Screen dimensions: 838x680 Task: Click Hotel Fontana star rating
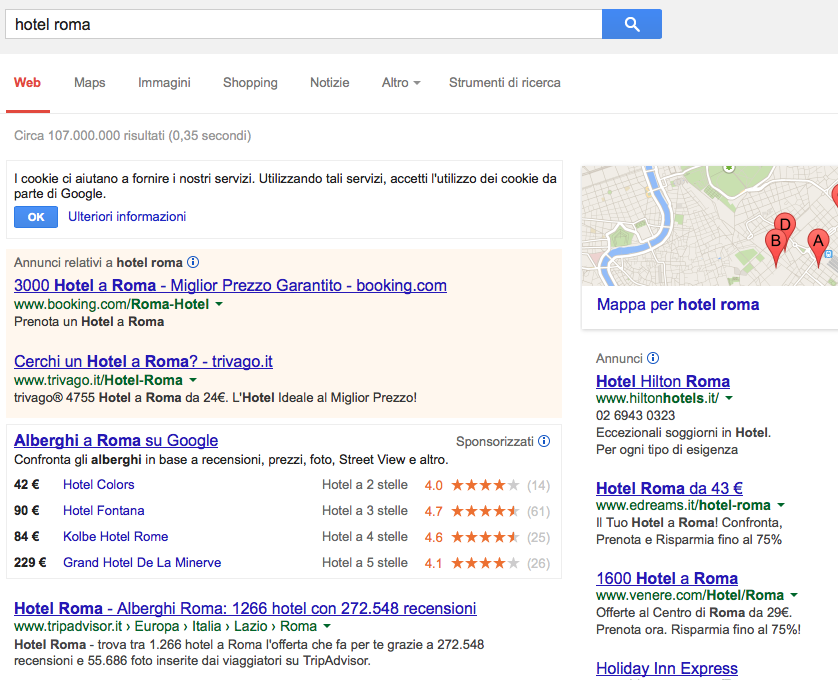coord(484,511)
